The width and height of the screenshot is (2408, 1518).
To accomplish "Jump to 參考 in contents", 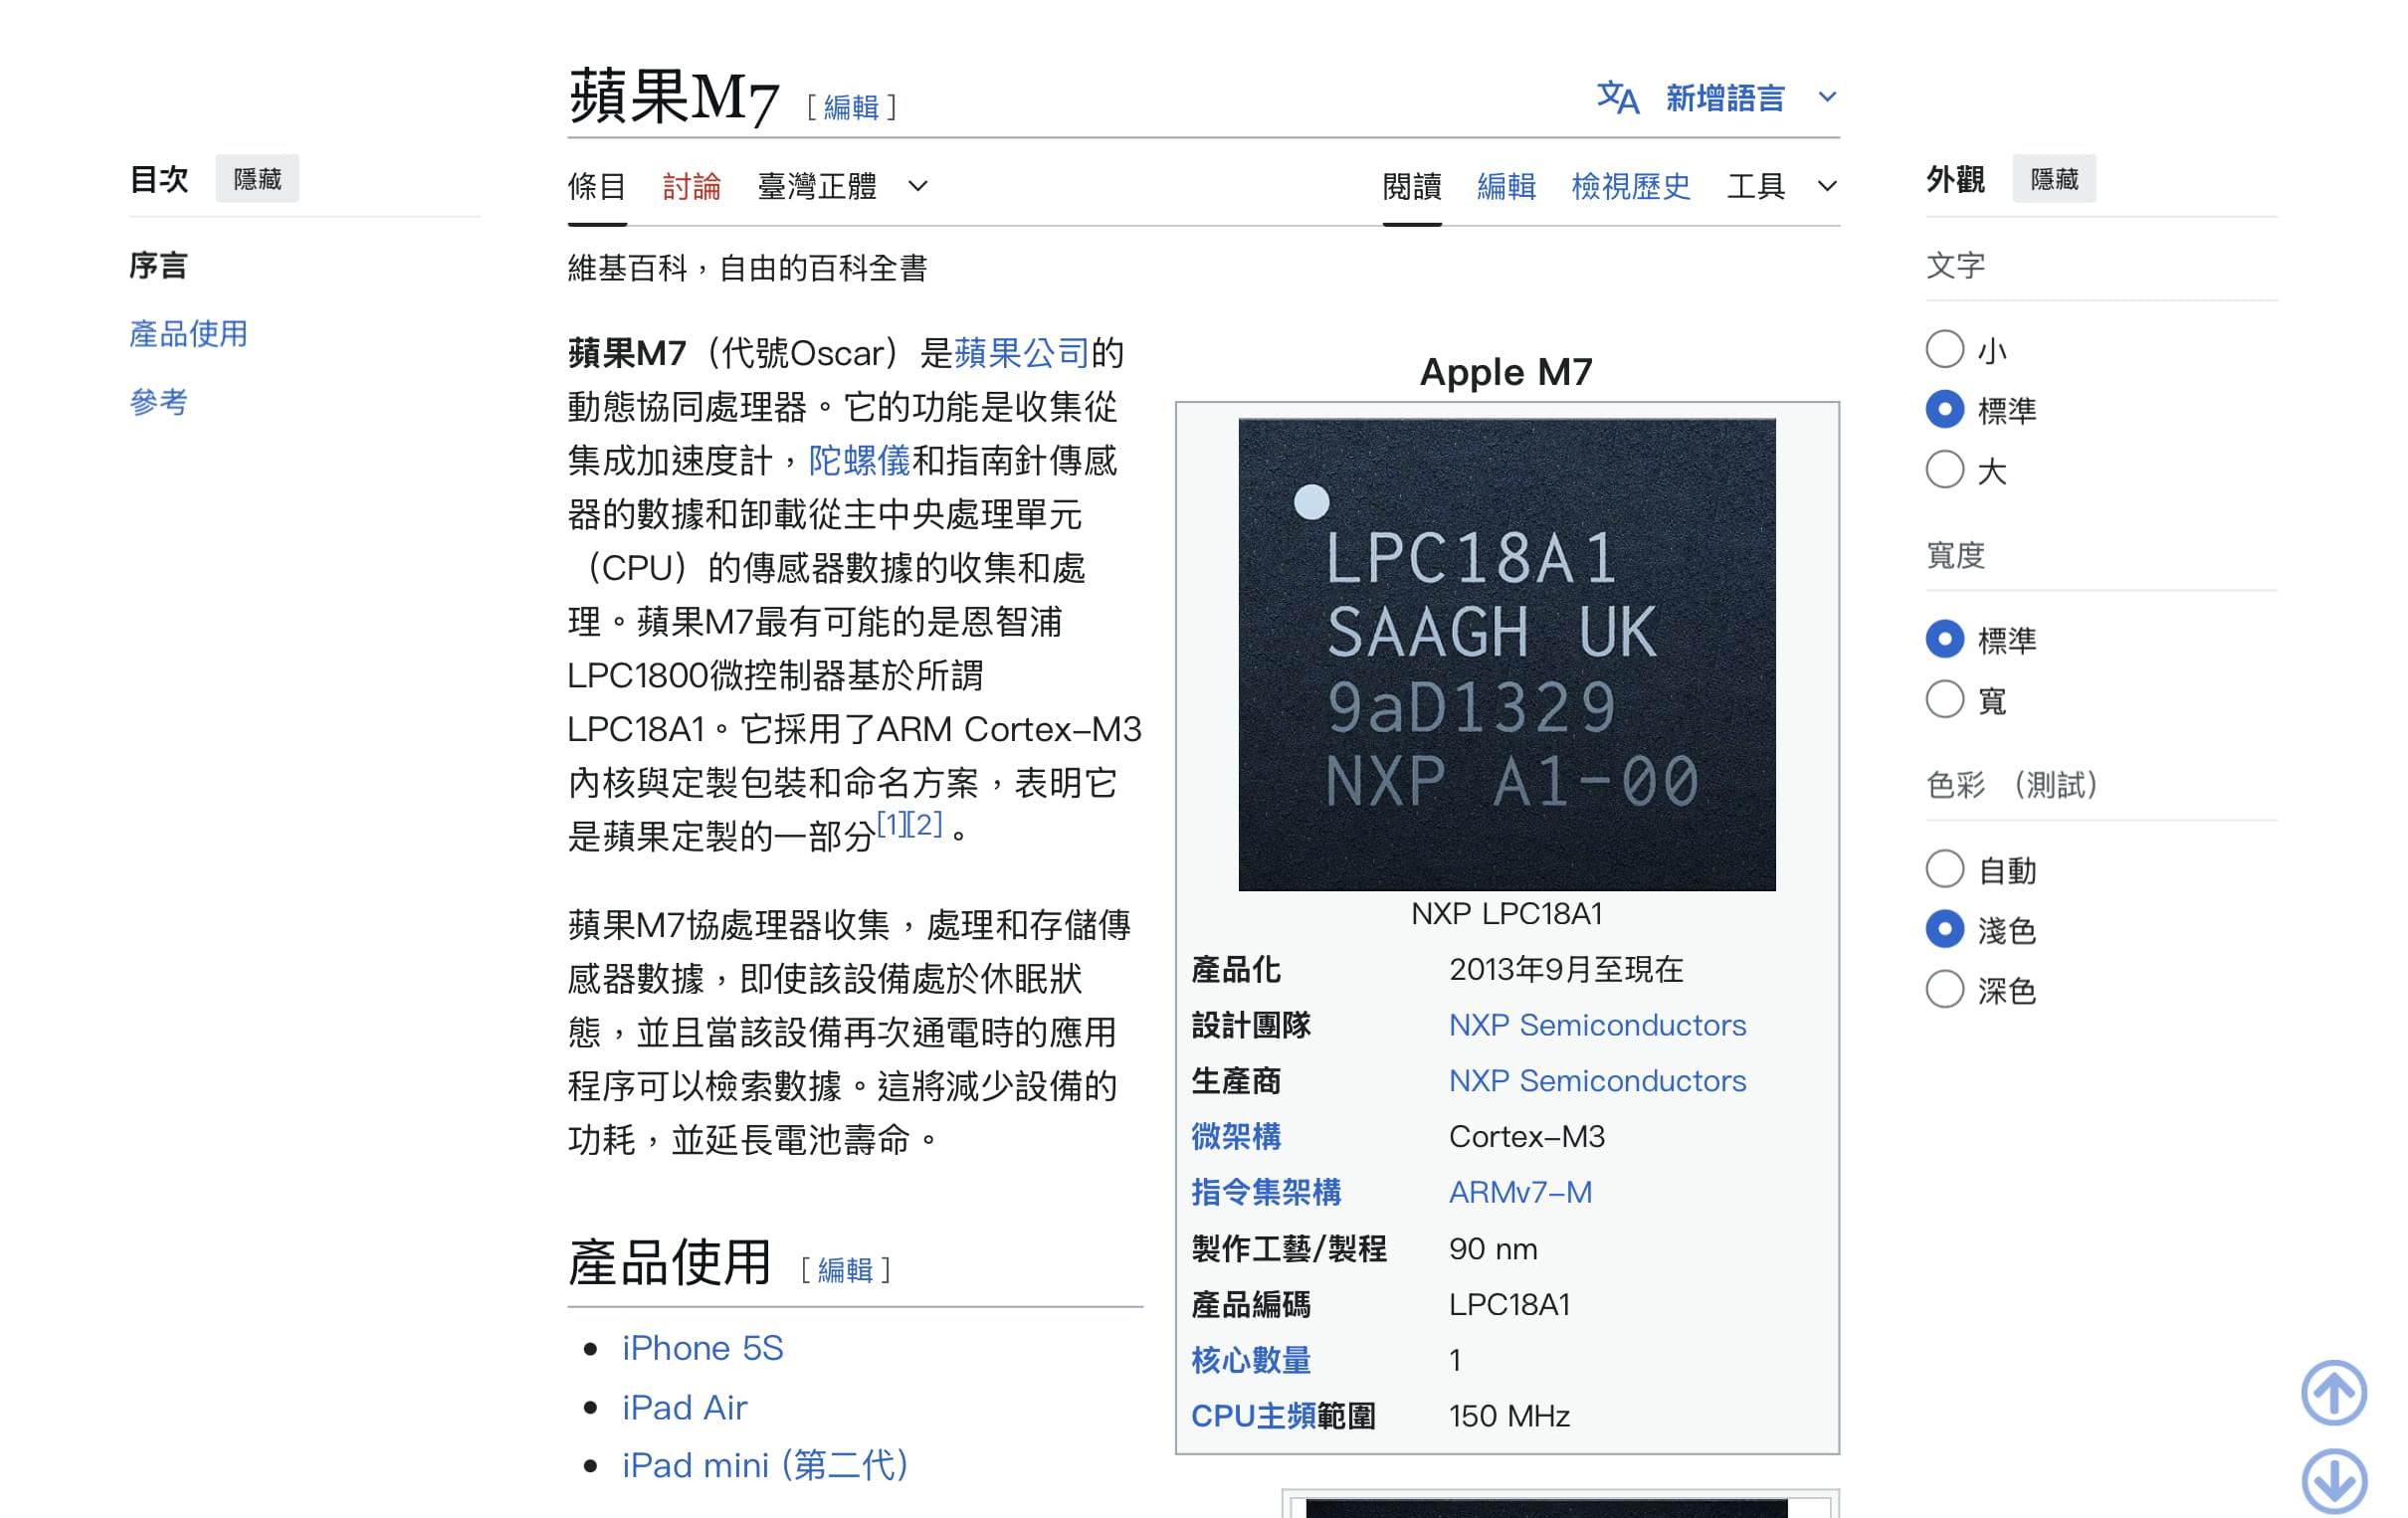I will pos(158,402).
